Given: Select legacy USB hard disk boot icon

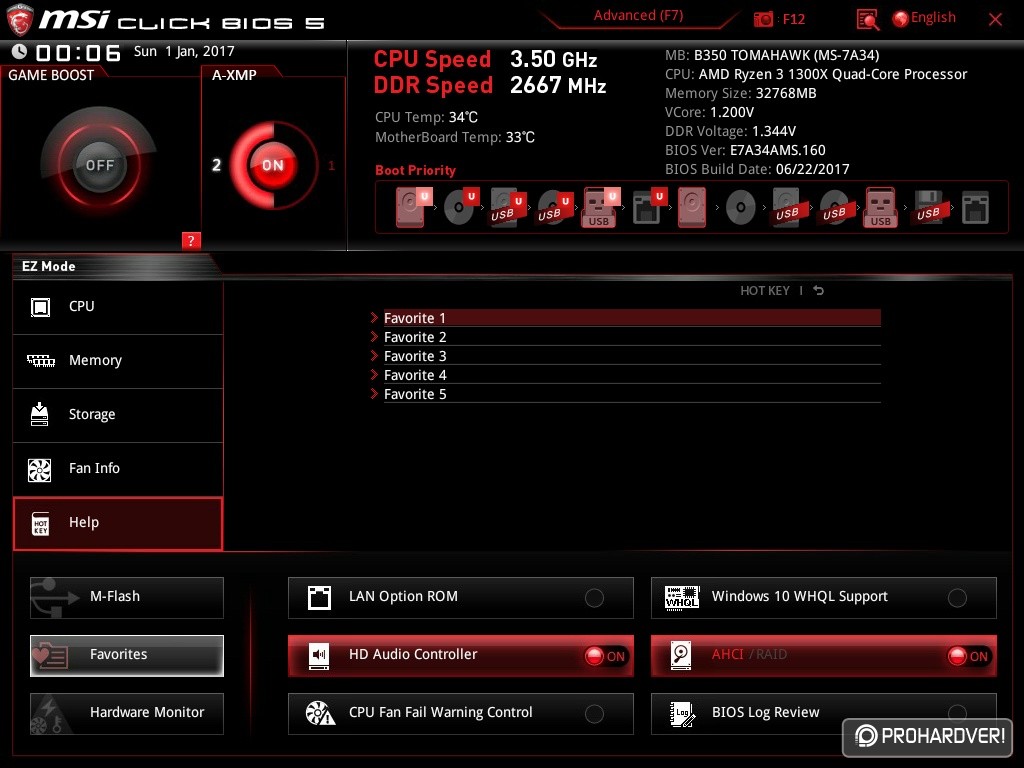Looking at the screenshot, I should click(x=787, y=207).
